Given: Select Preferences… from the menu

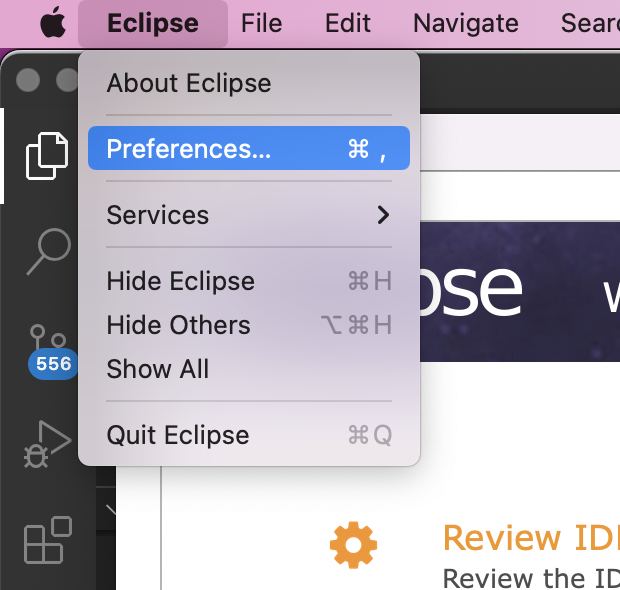Looking at the screenshot, I should click(249, 148).
